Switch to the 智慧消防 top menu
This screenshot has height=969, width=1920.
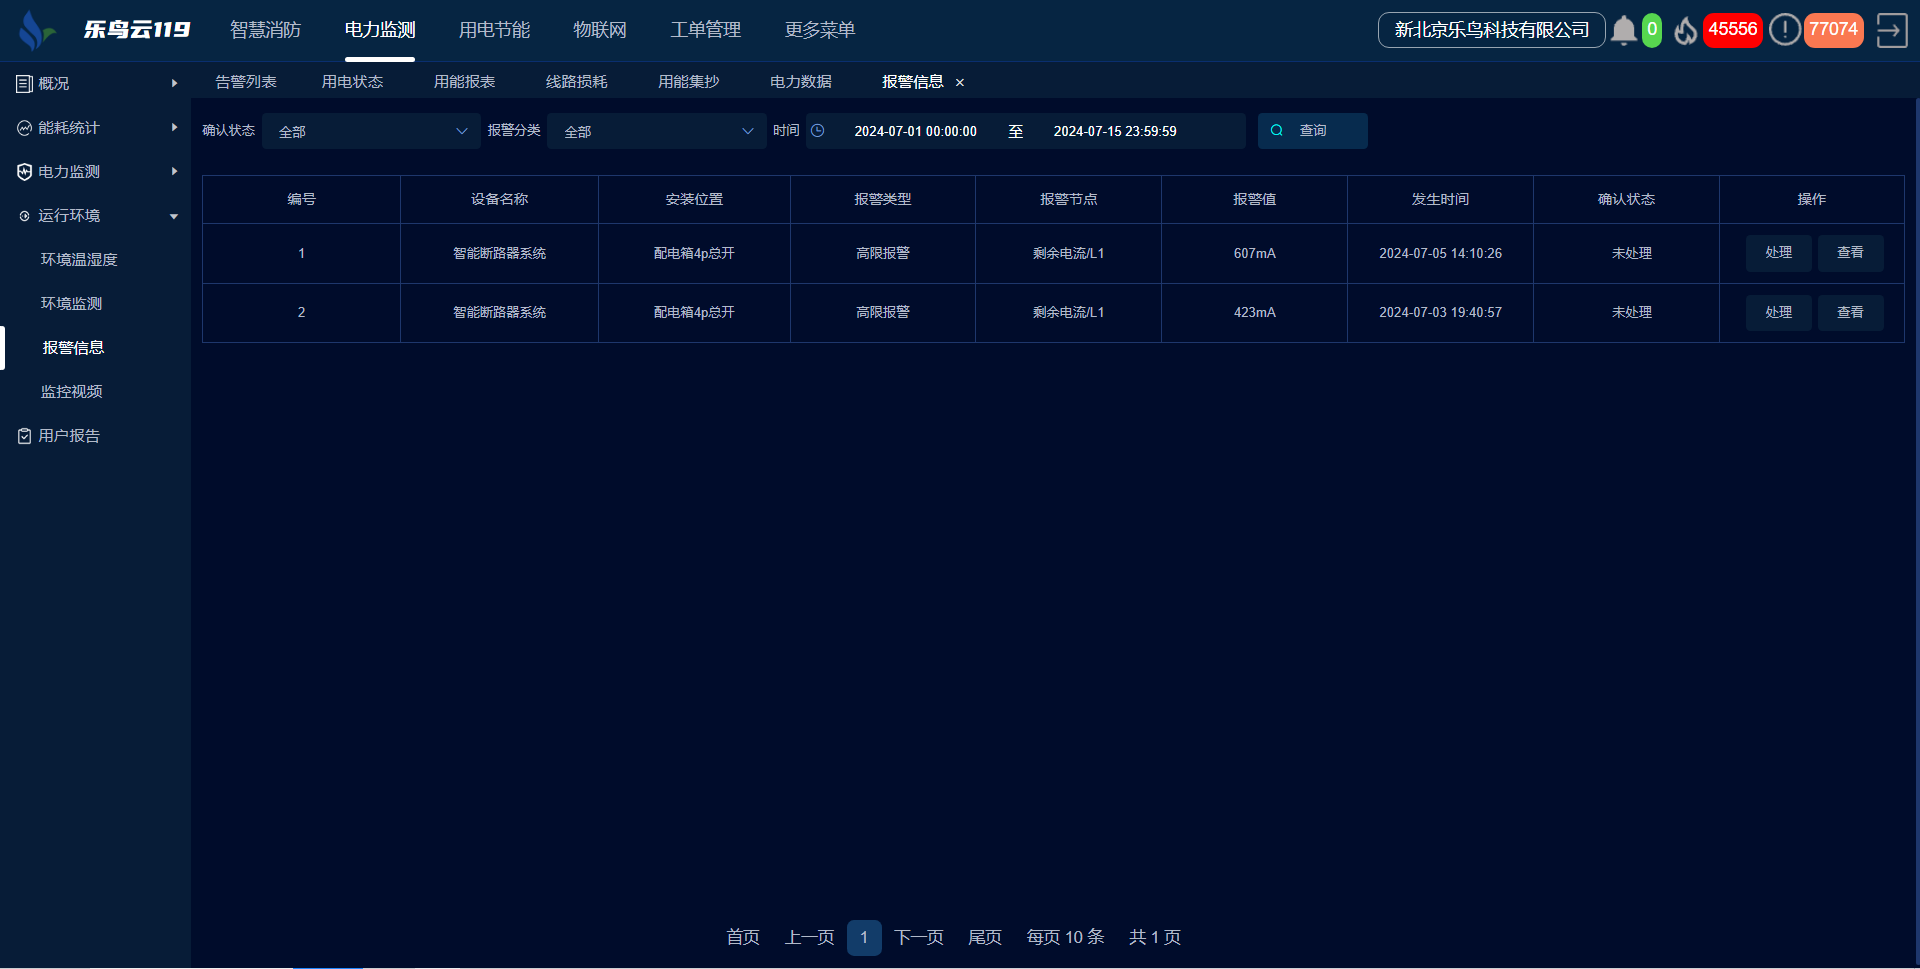(265, 30)
